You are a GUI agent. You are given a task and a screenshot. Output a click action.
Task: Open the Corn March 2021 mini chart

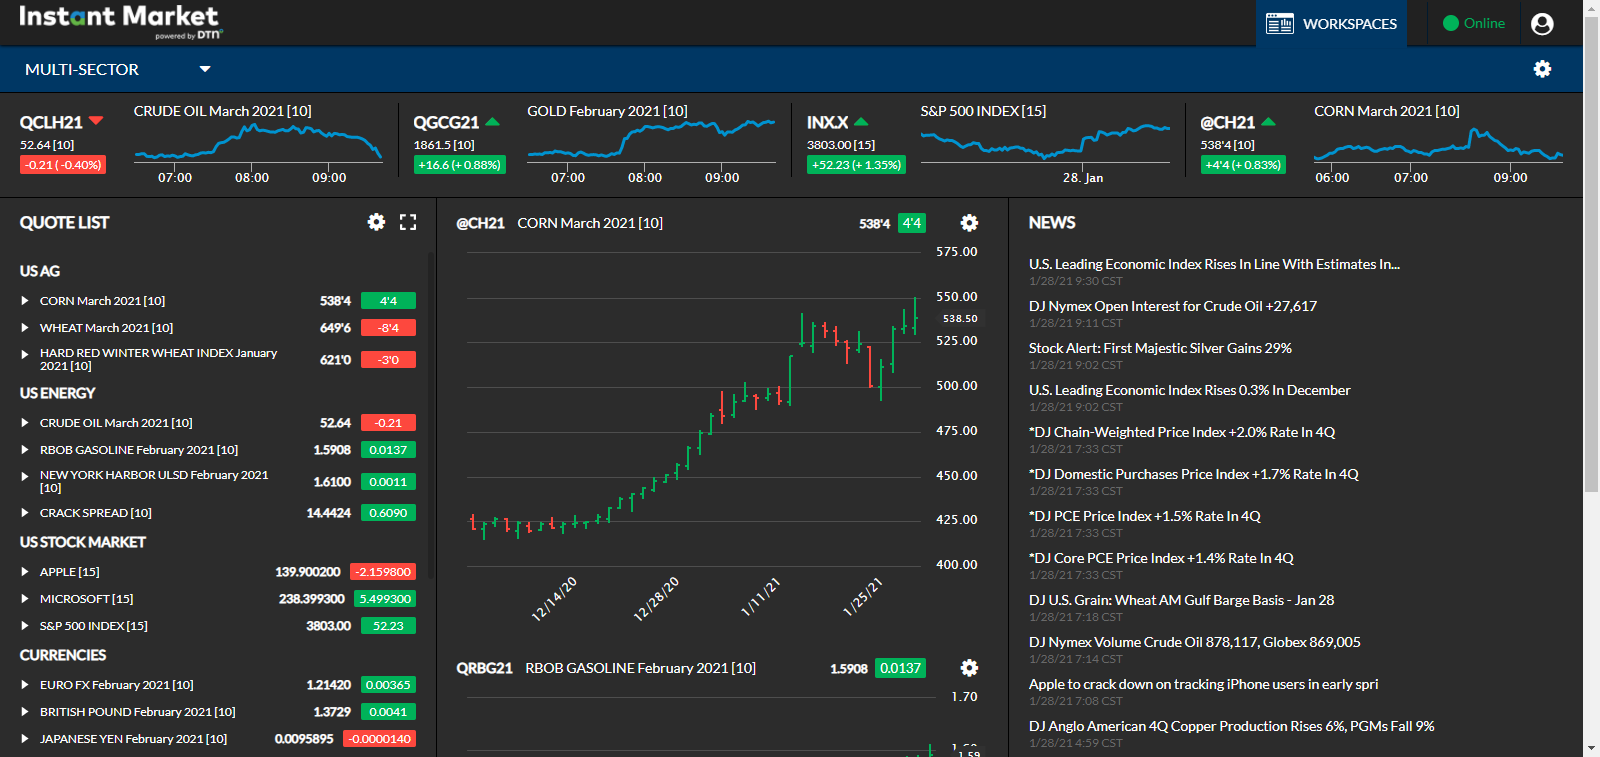tap(1438, 146)
